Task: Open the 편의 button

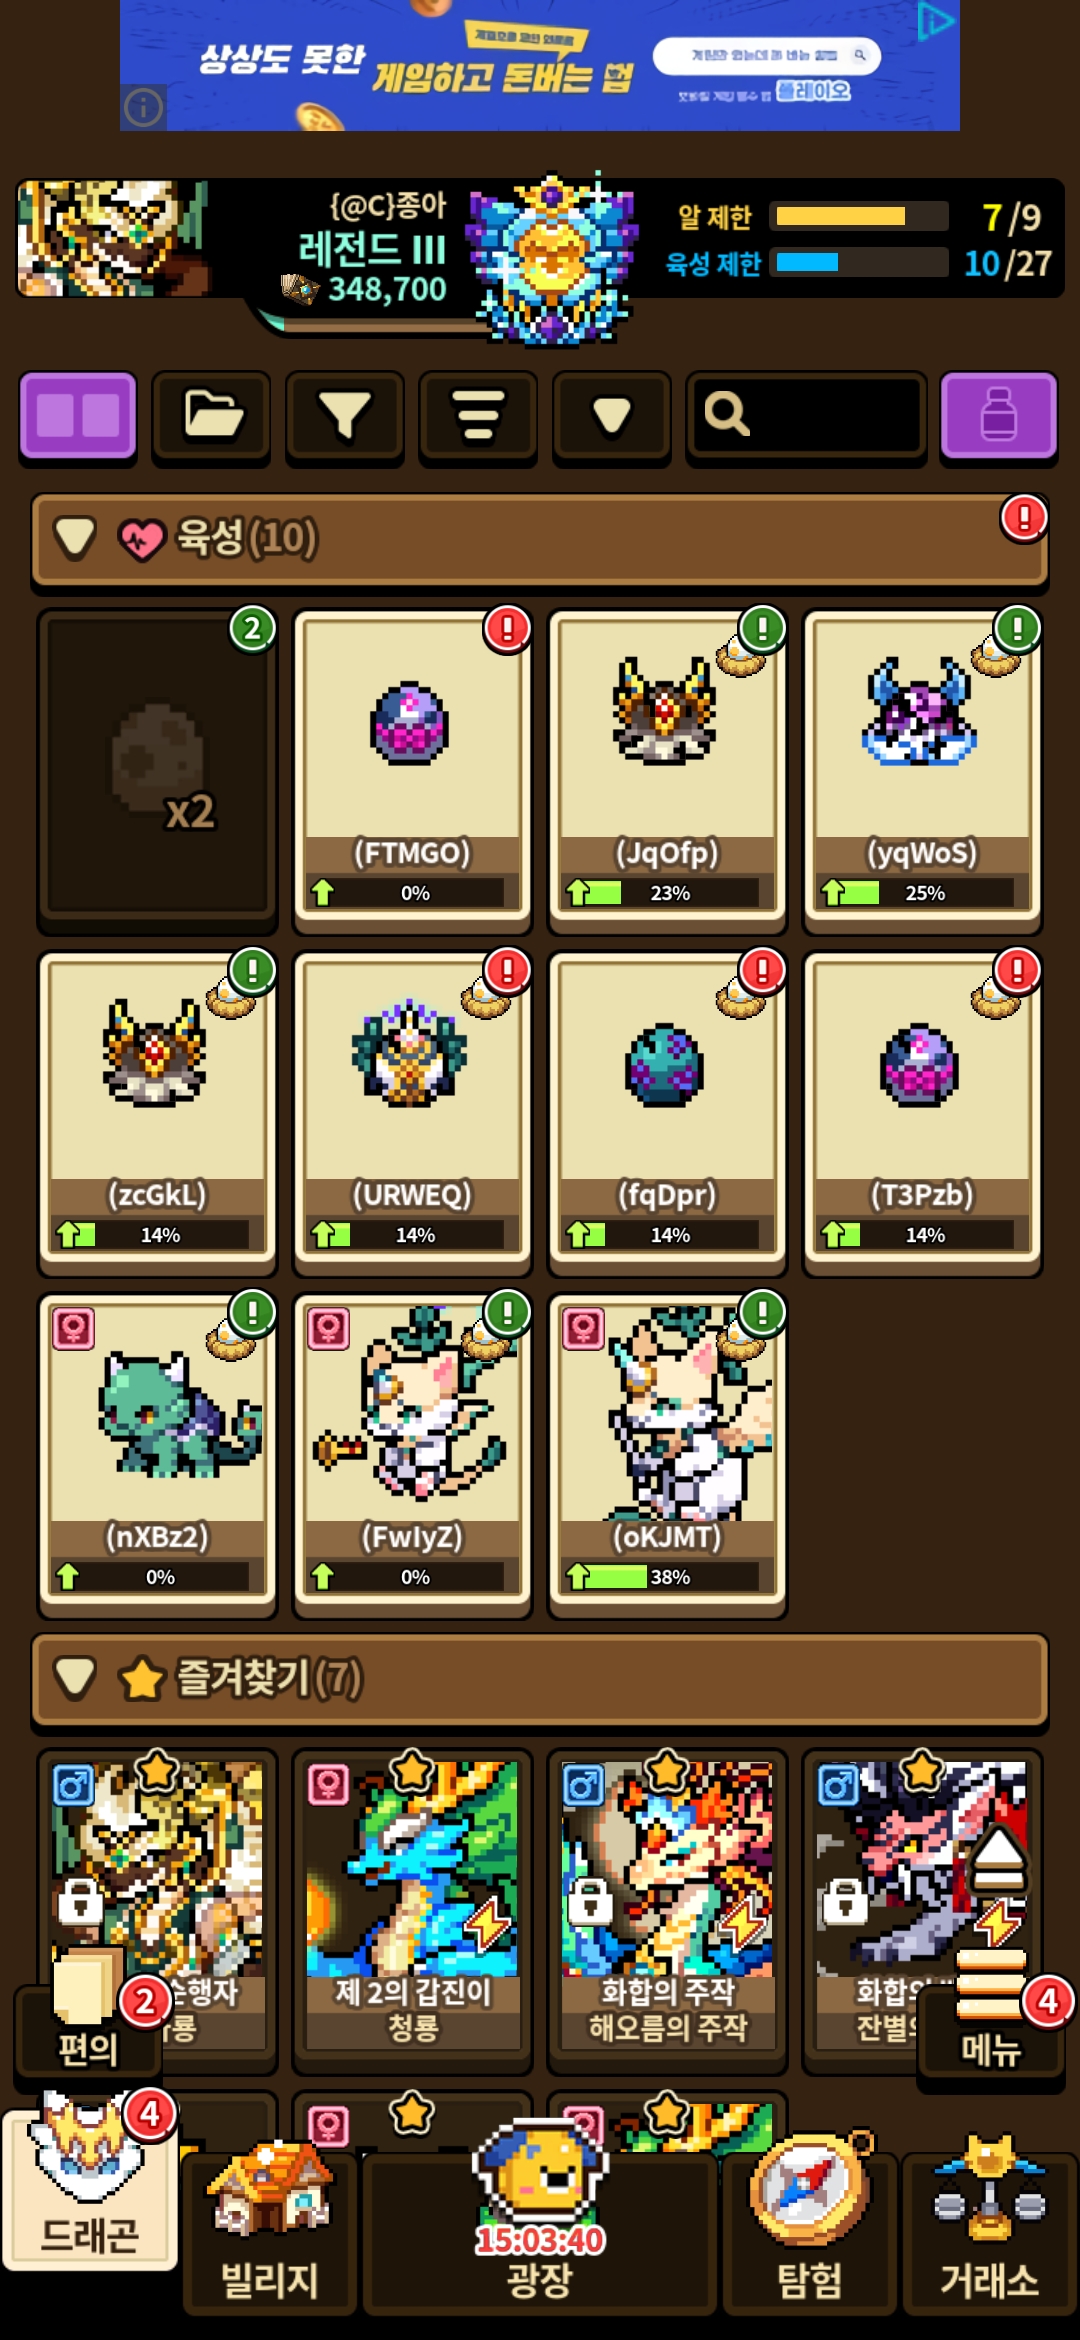Action: (x=88, y=2020)
